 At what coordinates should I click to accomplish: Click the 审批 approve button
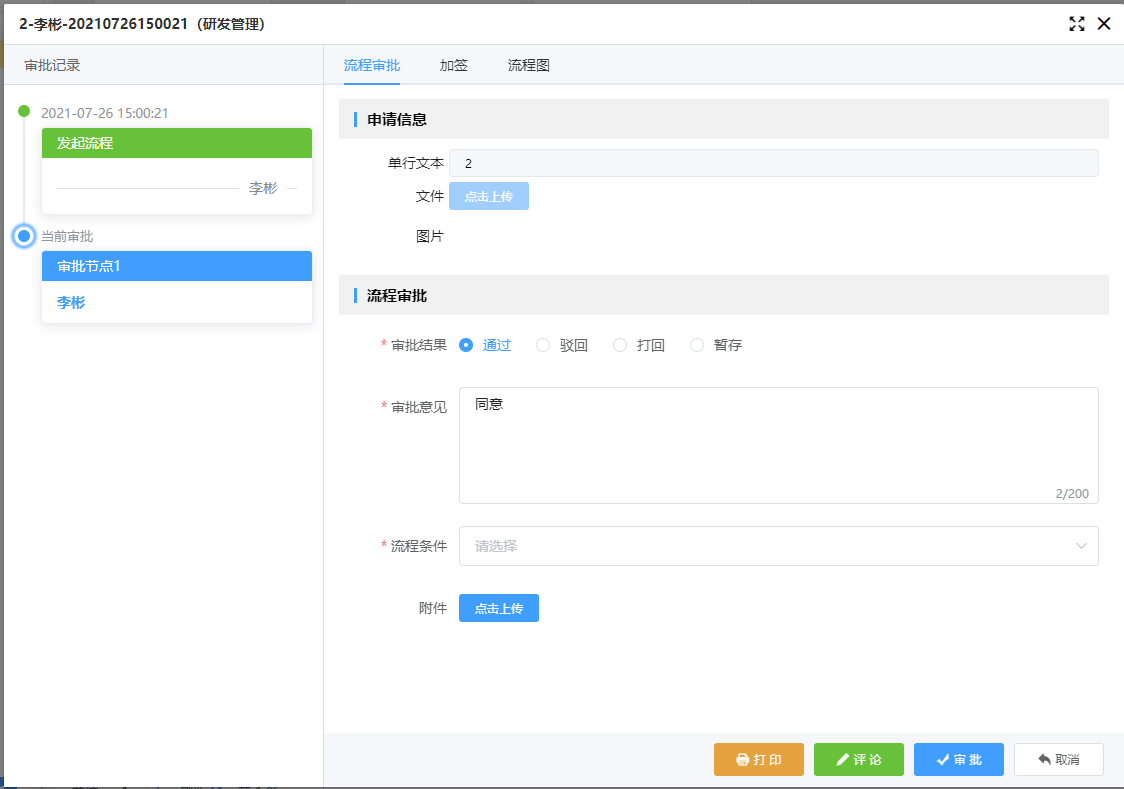coord(958,760)
